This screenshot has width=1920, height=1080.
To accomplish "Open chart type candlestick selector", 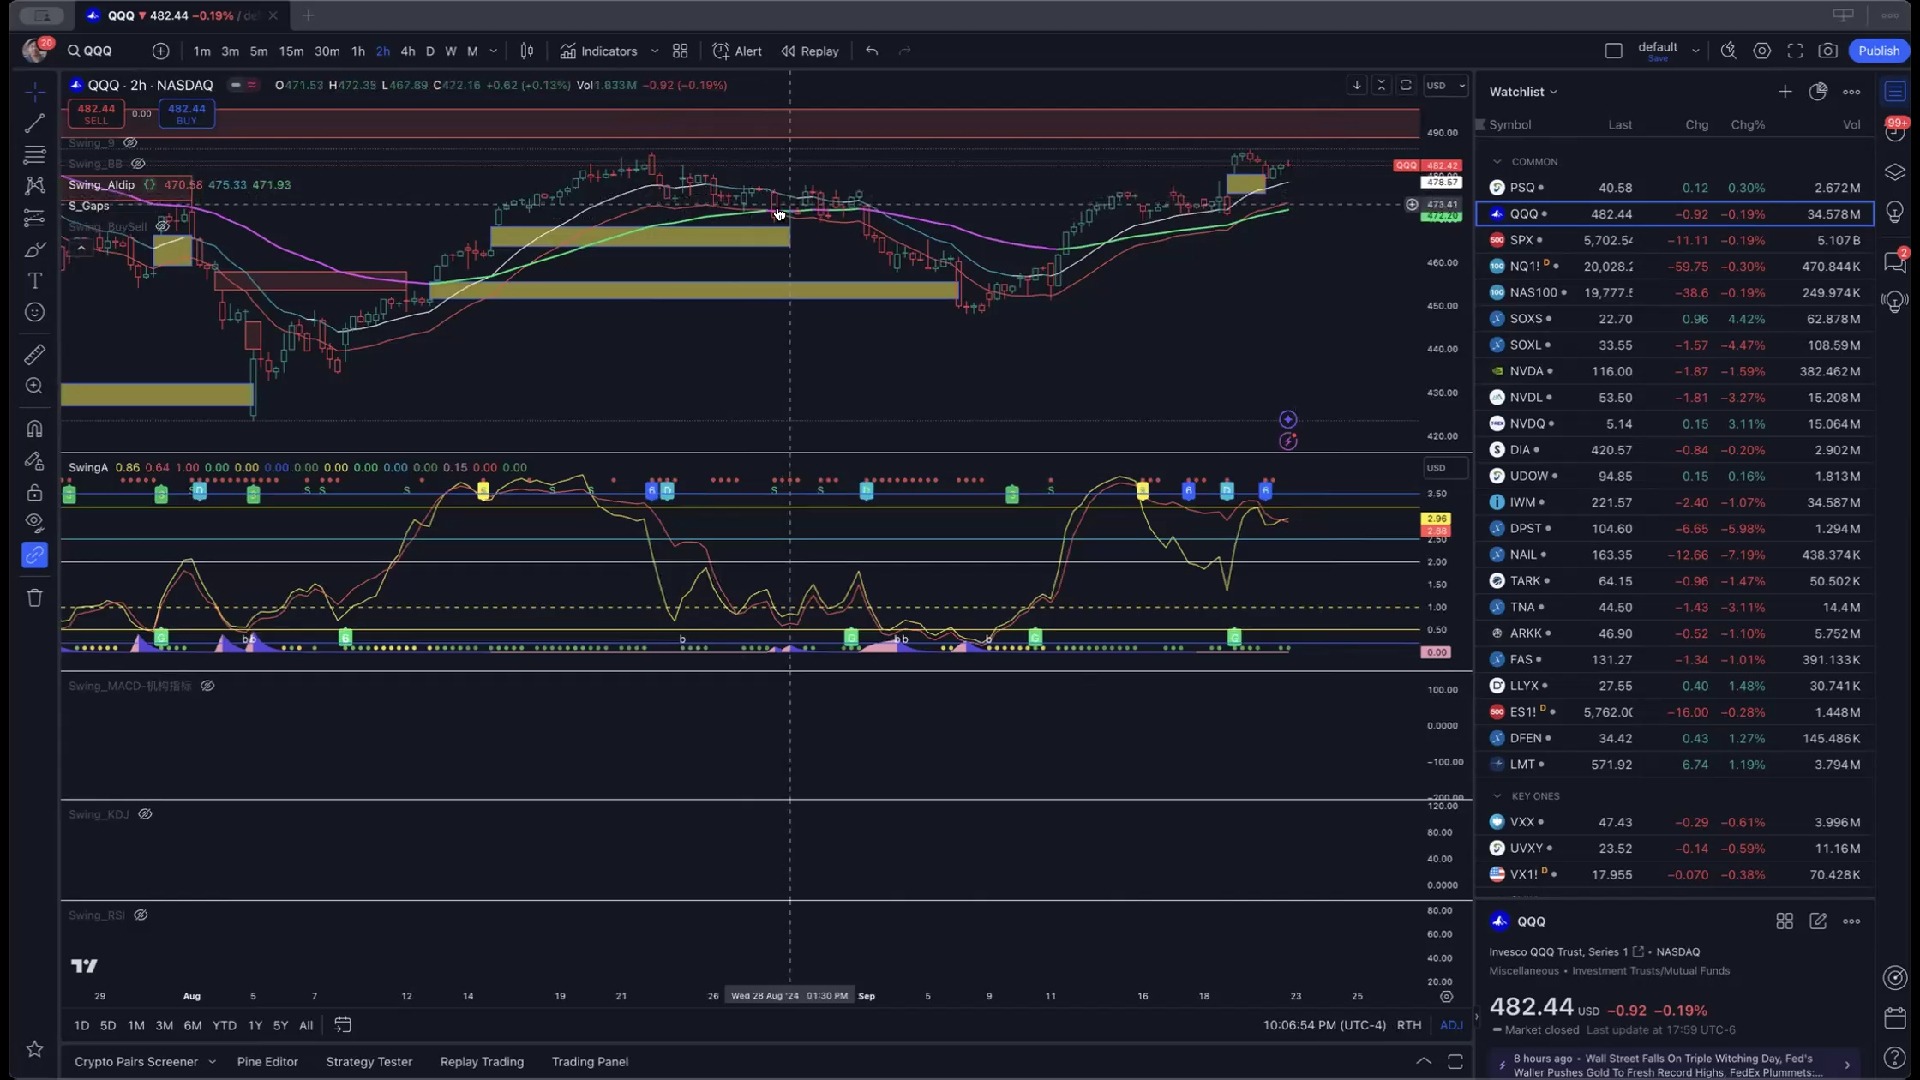I will tap(527, 51).
